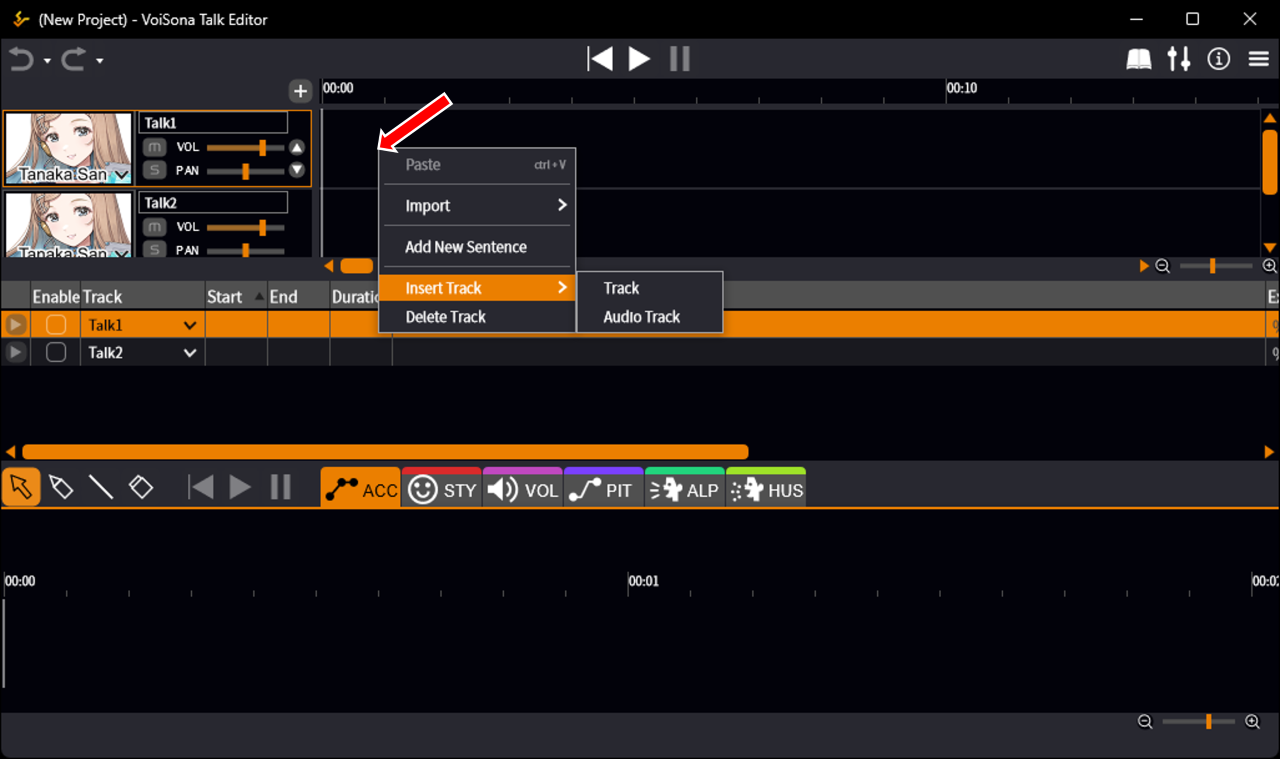Switch to the VOL tab
Viewport: 1280px width, 759px height.
pos(523,488)
